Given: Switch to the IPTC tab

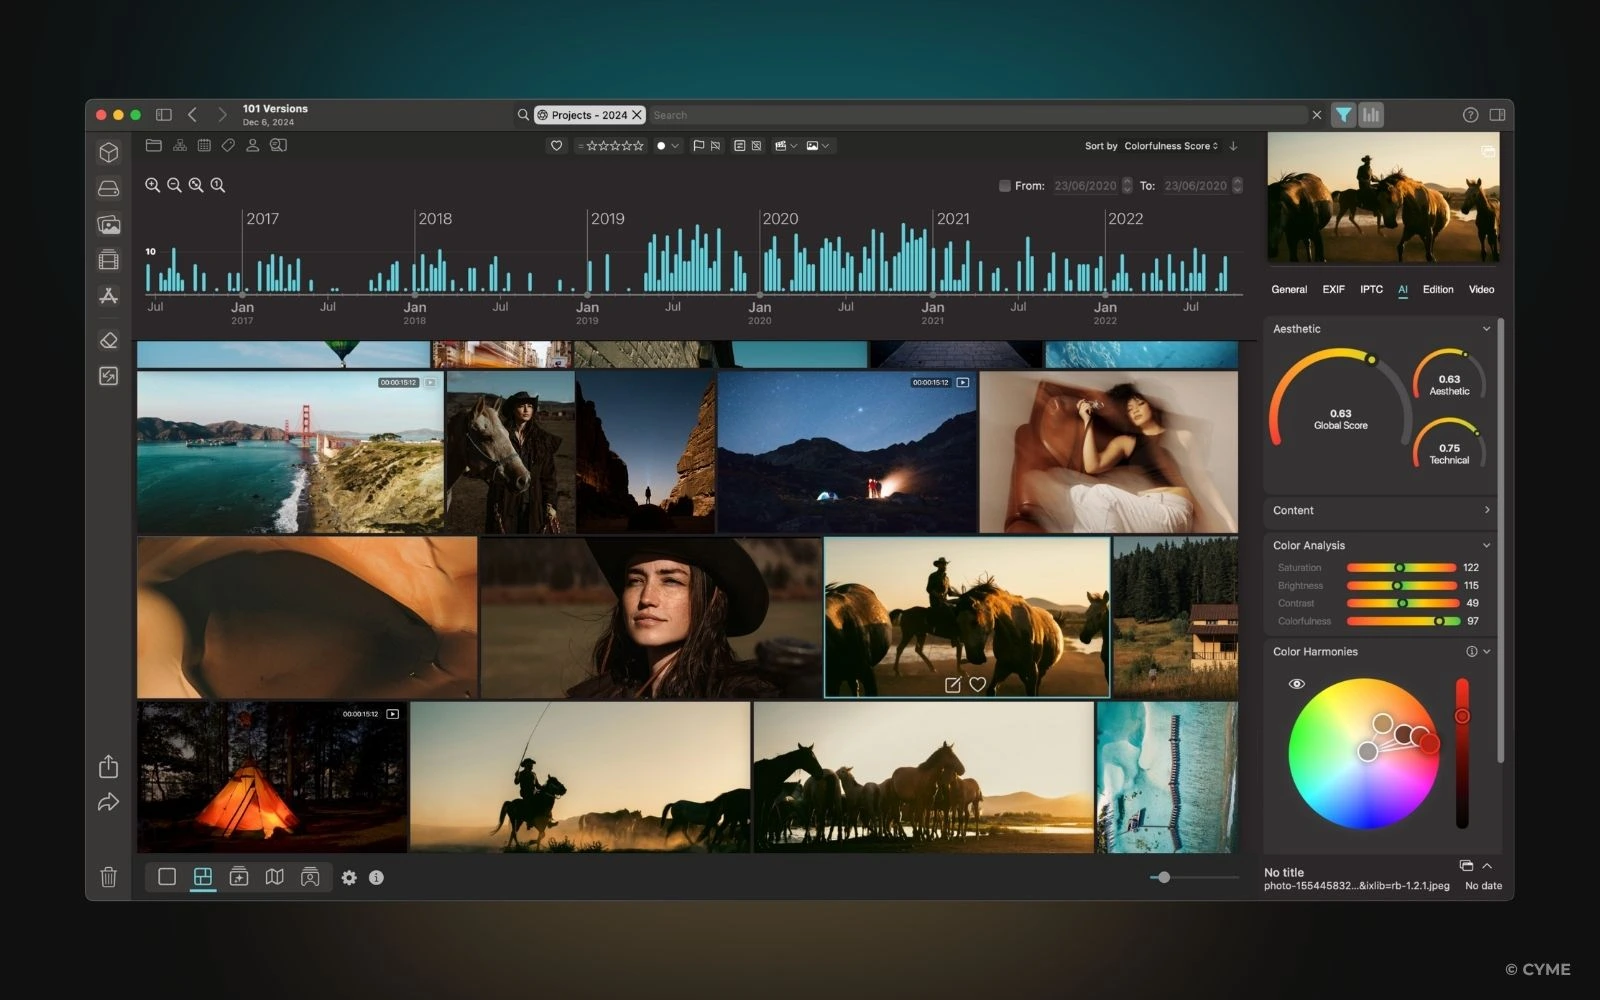Looking at the screenshot, I should (1371, 289).
